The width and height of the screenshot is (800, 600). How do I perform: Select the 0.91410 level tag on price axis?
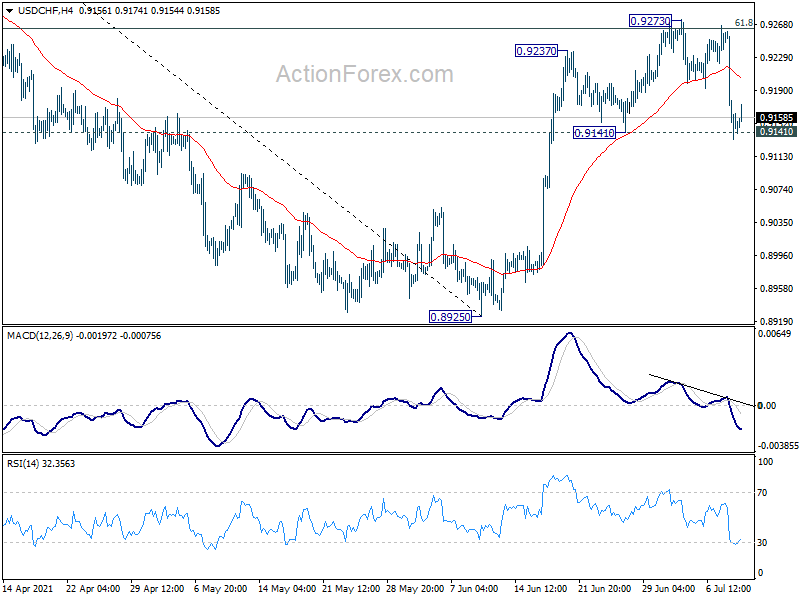[x=777, y=132]
